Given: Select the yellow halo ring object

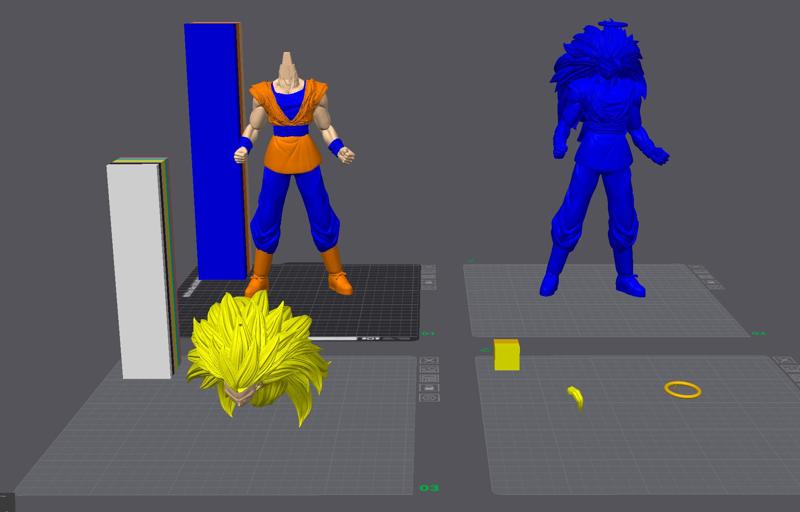Looking at the screenshot, I should pos(683,390).
